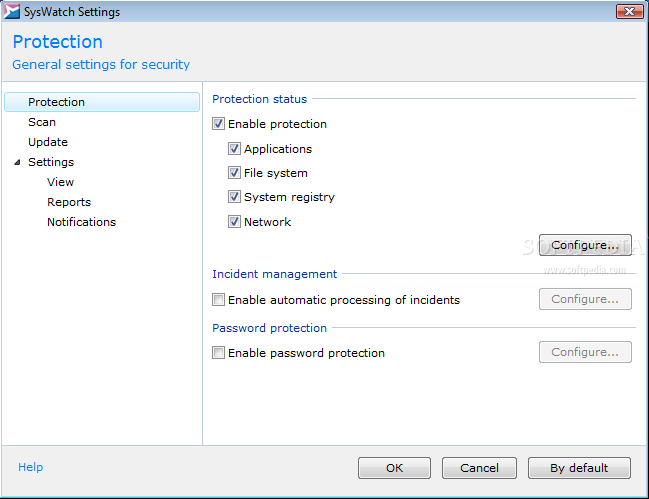
Task: Close the SysWatch Settings window
Action: pos(629,11)
